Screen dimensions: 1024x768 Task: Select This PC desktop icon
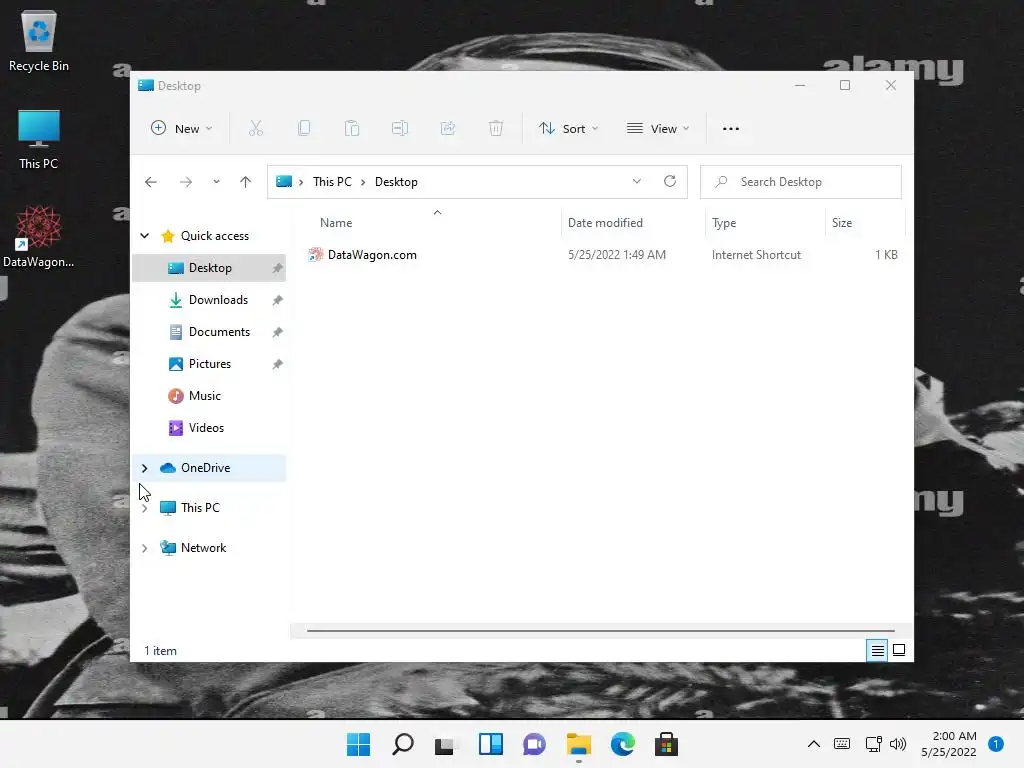click(x=39, y=139)
